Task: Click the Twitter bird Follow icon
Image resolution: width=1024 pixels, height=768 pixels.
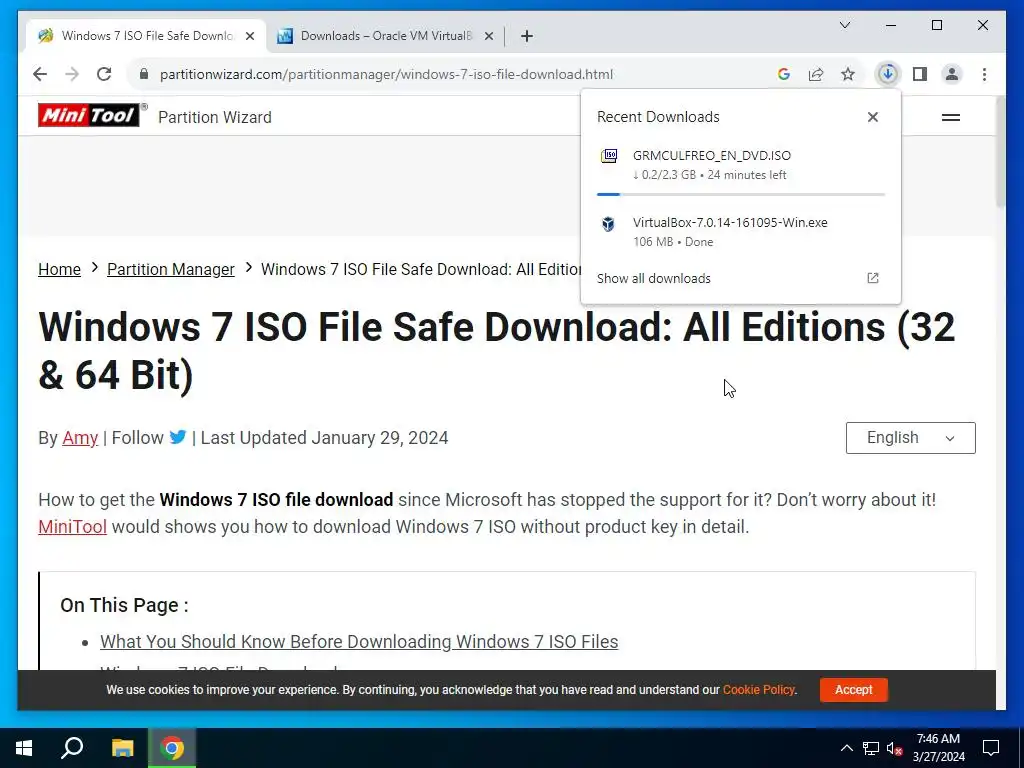Action: coord(178,437)
